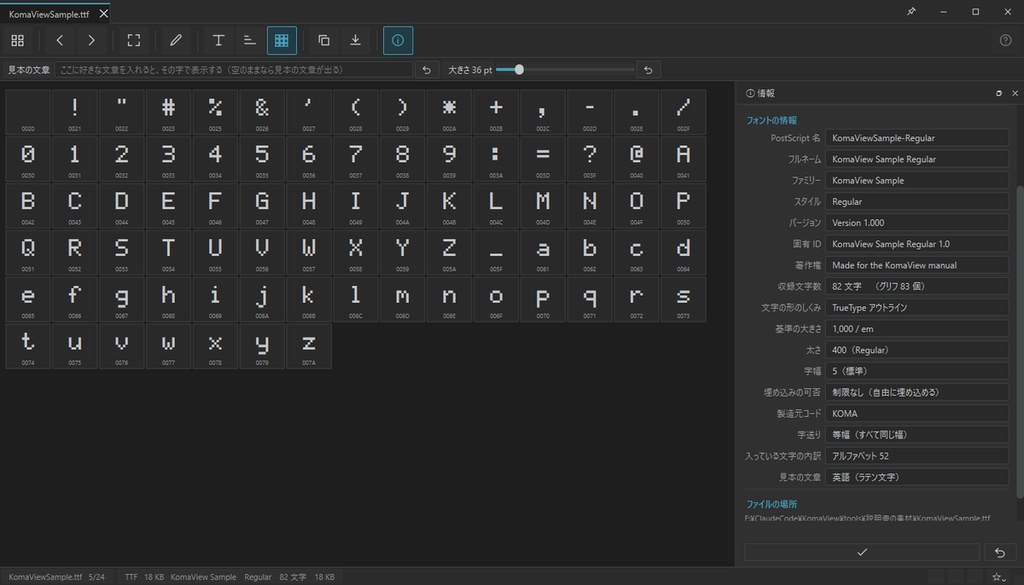Select the uppercase M glyph 004D
This screenshot has width=1024, height=585.
point(543,206)
